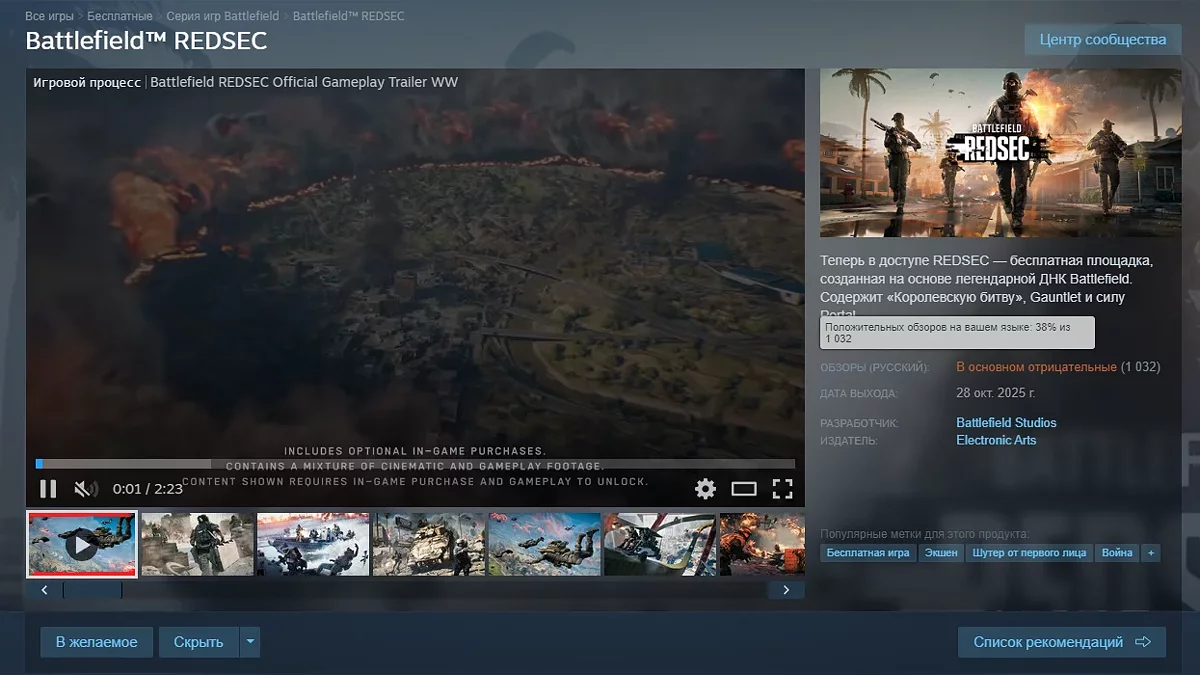
Task: Toggle theater mode for the video
Action: click(744, 489)
